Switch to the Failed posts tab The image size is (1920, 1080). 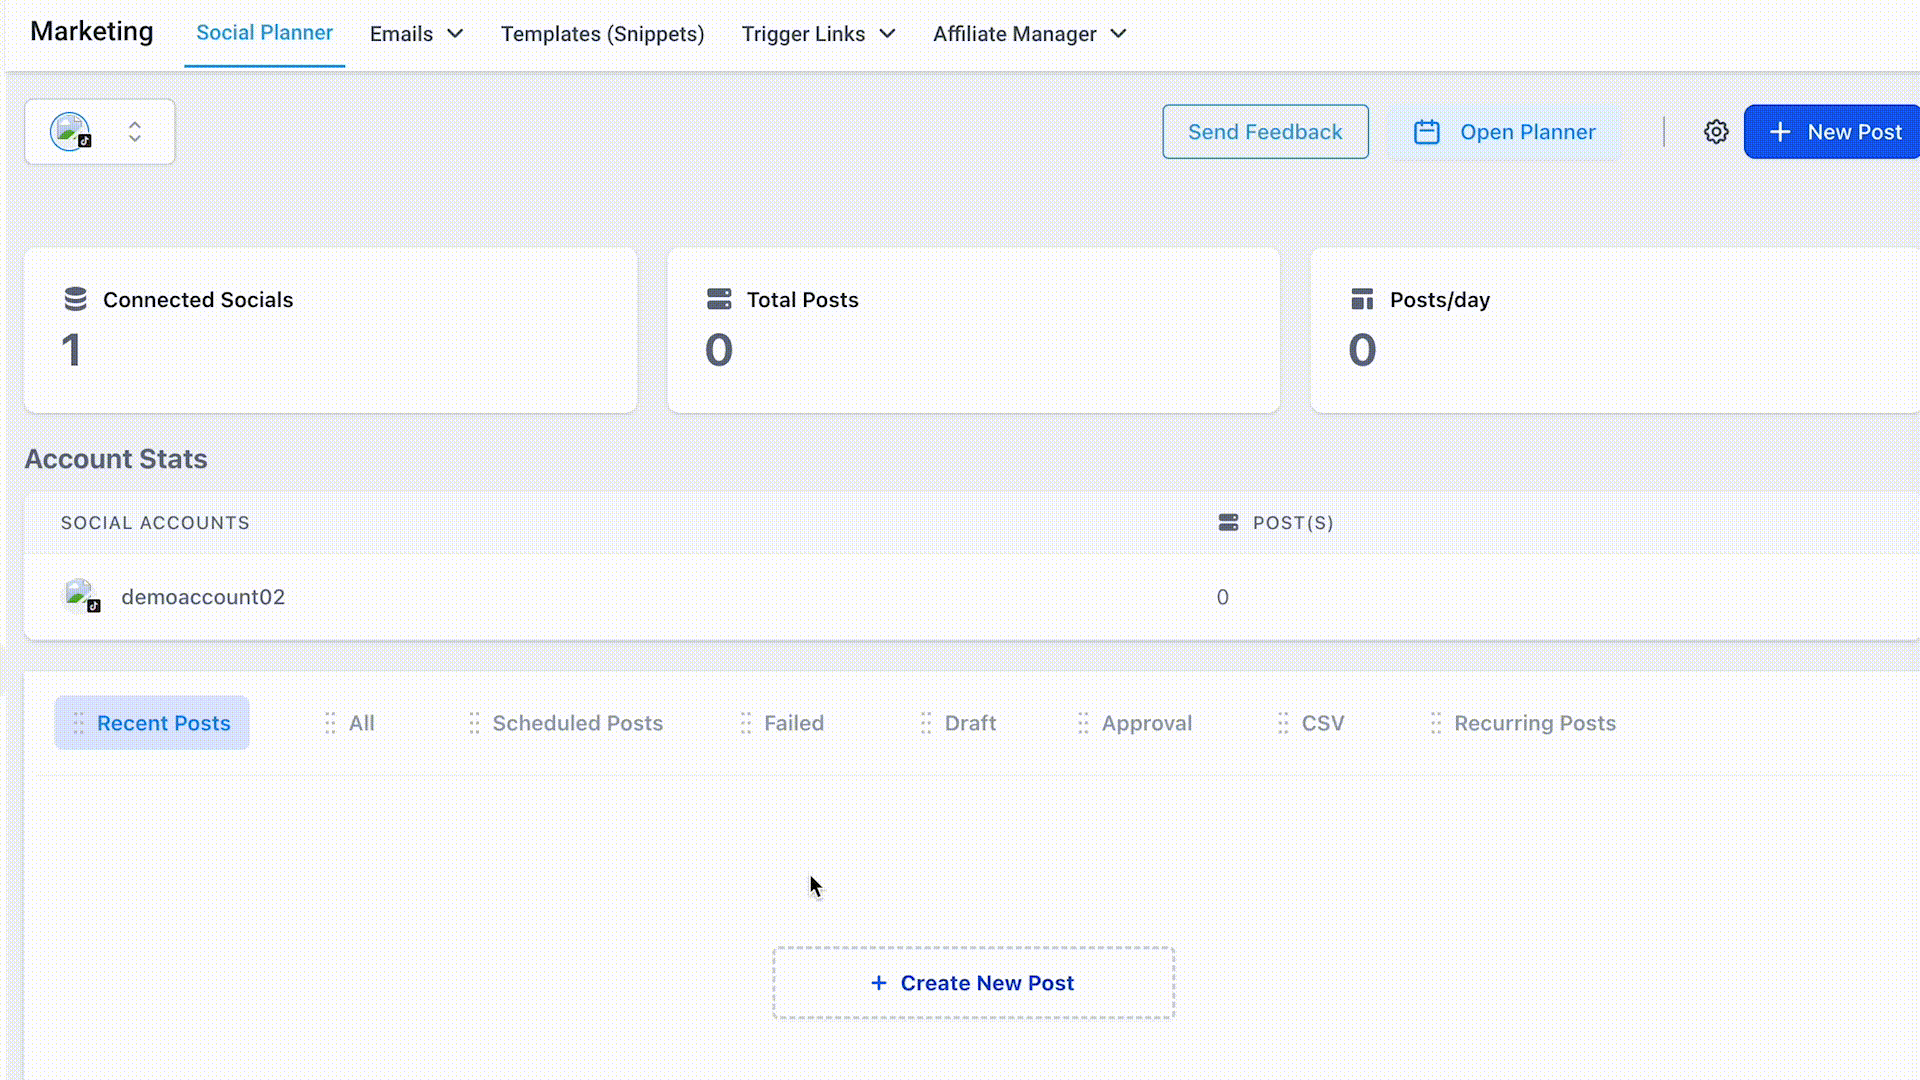(x=793, y=723)
